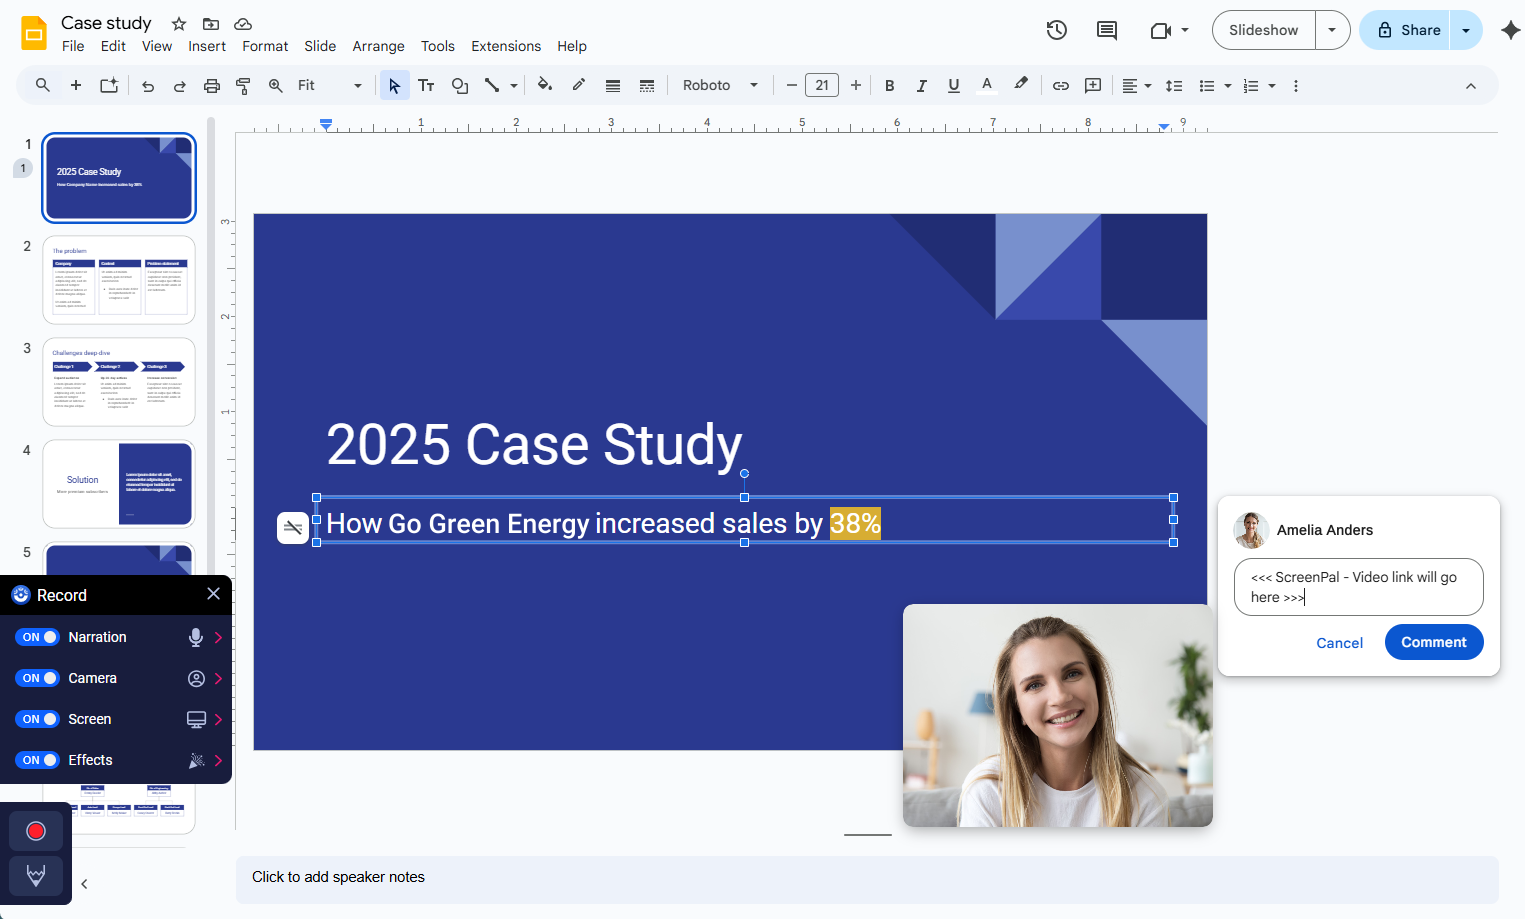The height and width of the screenshot is (919, 1525).
Task: Toggle underline formatting
Action: point(954,86)
